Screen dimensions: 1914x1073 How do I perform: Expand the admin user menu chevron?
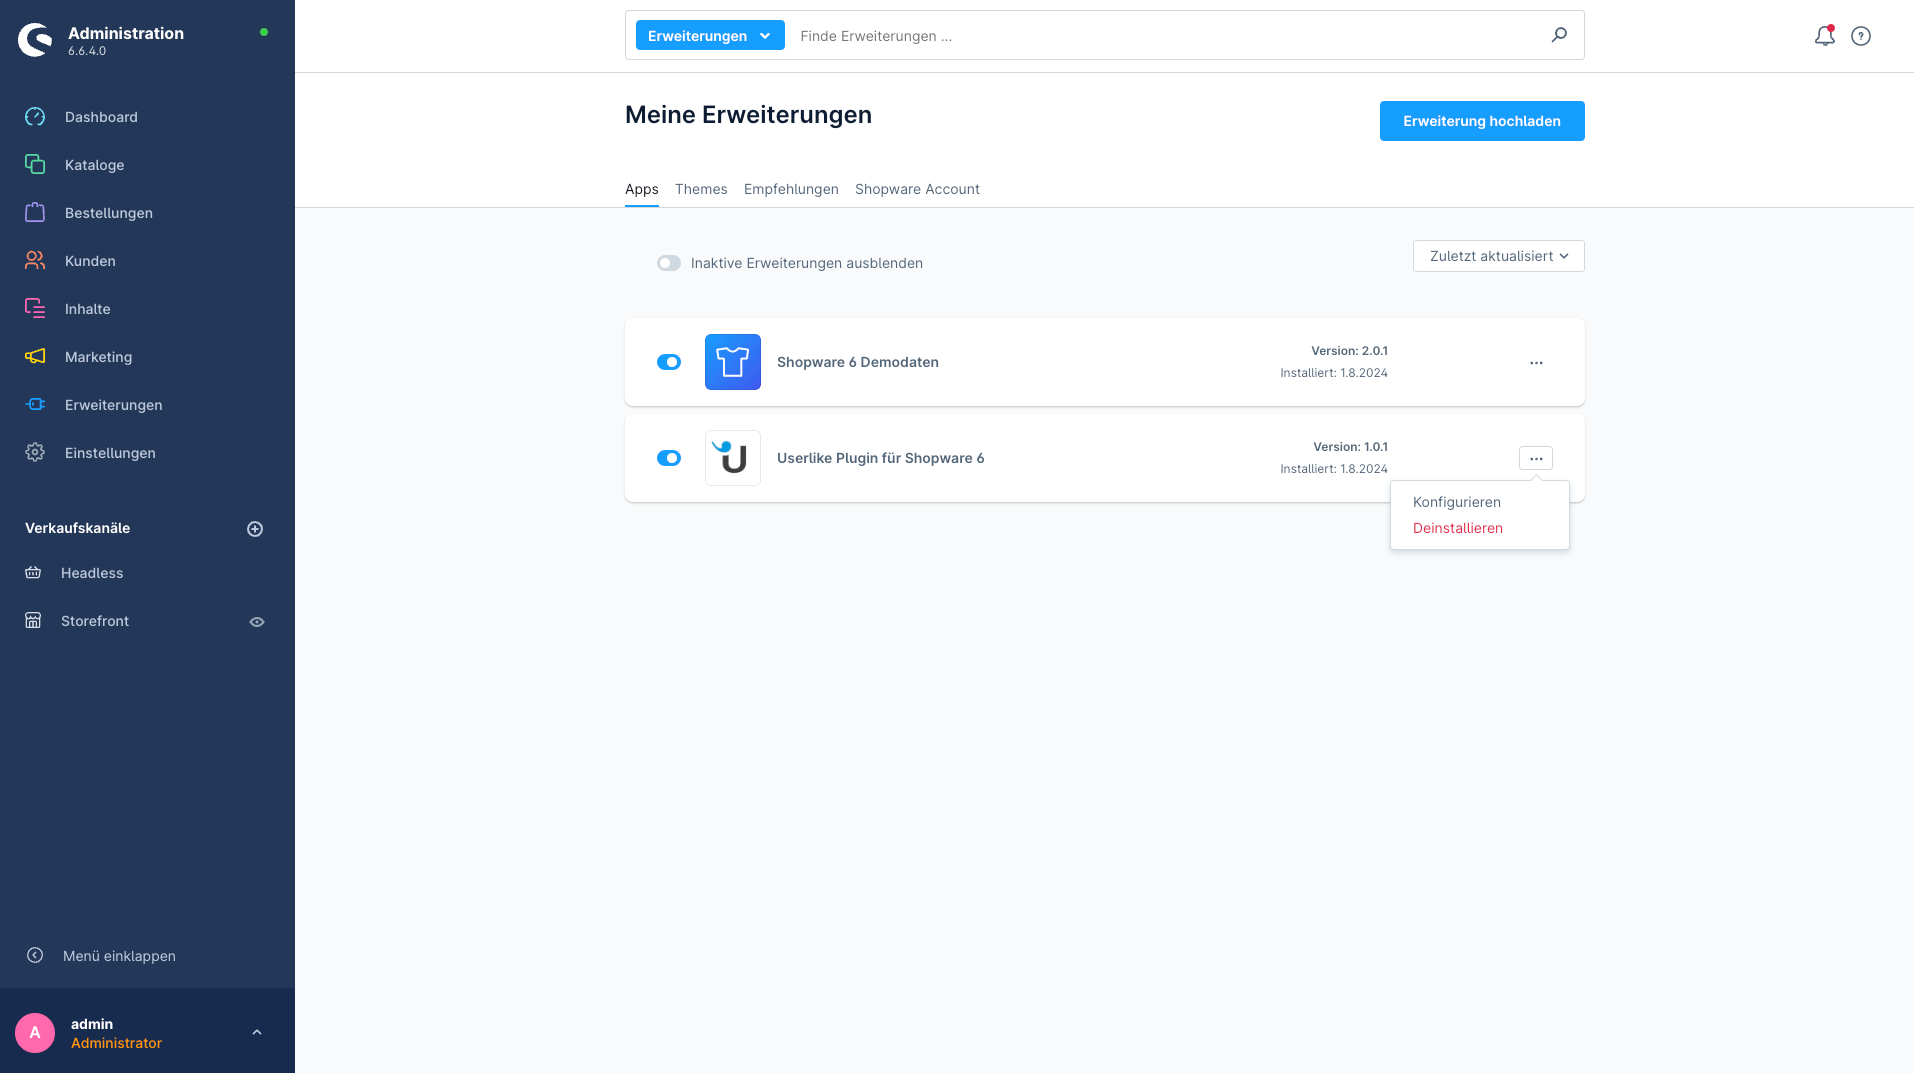click(257, 1033)
